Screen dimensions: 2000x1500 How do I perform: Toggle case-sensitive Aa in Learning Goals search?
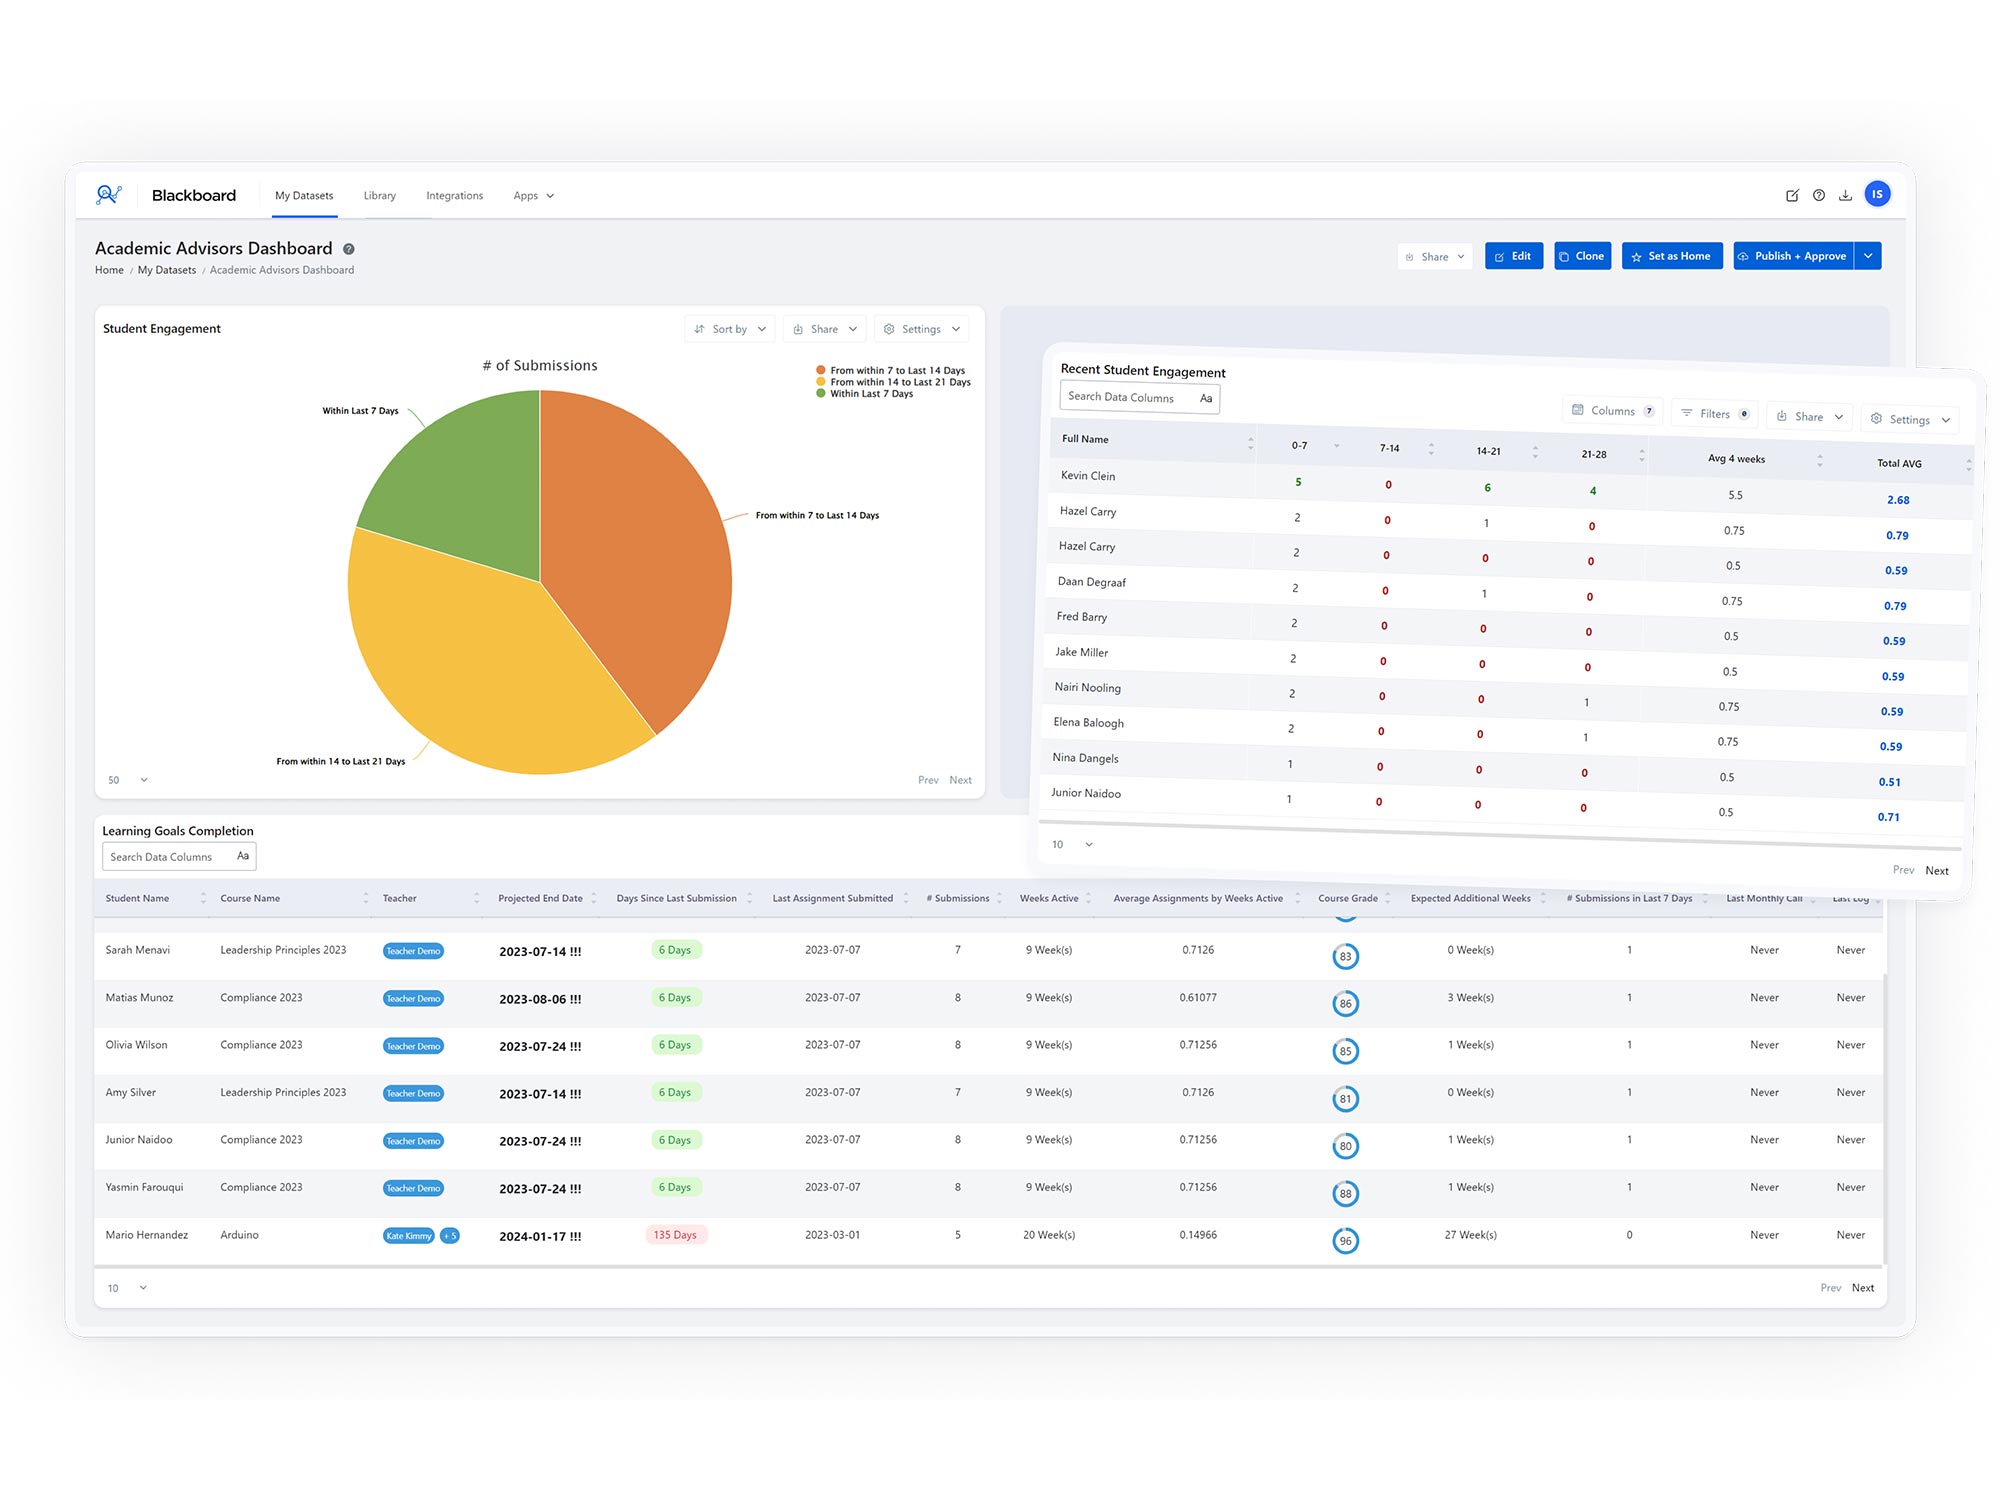coord(243,856)
